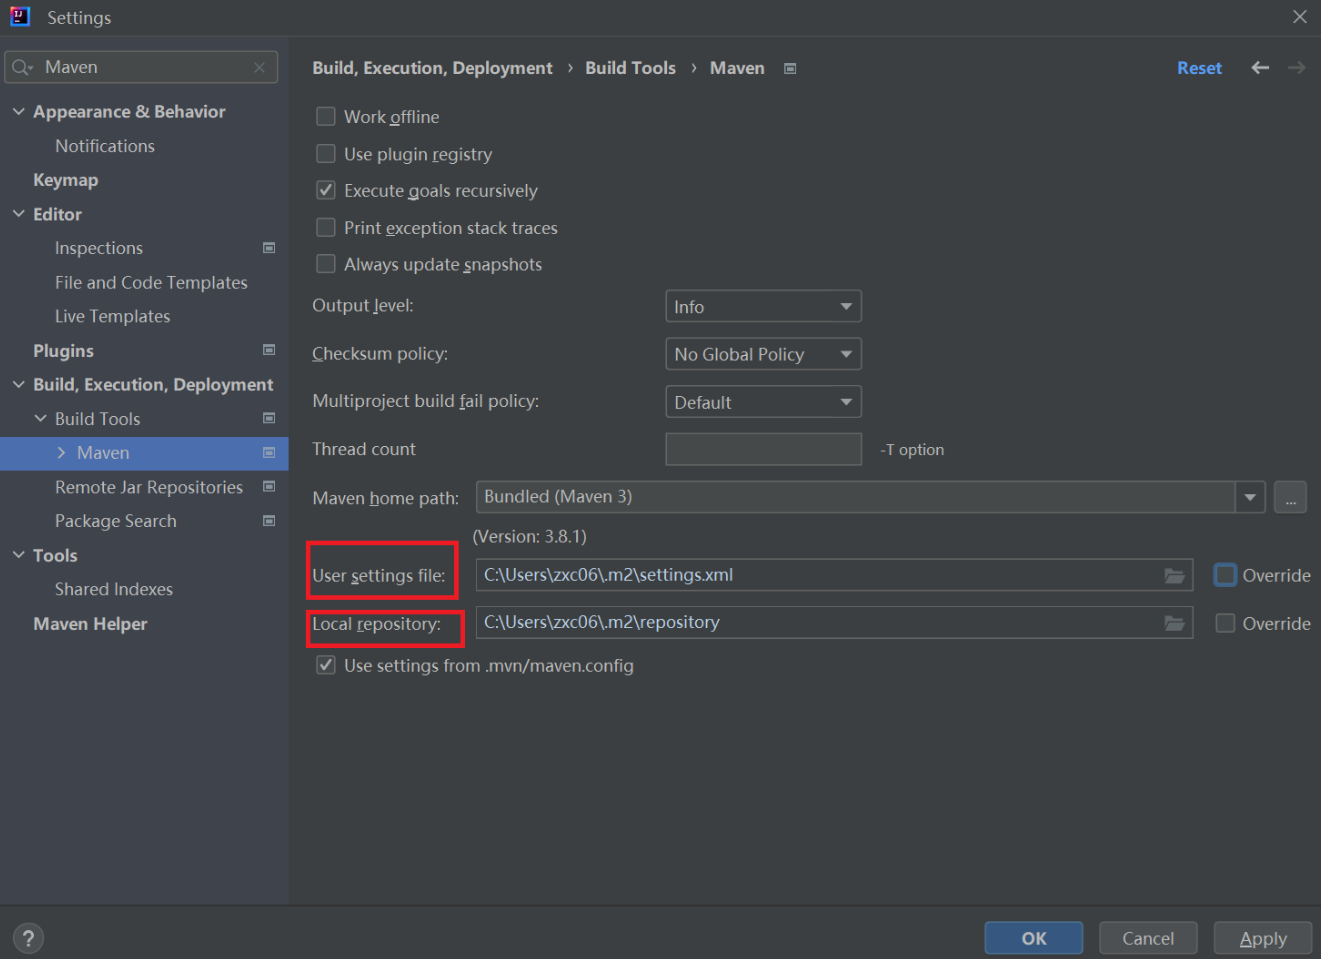
Task: Click OK to confirm settings
Action: click(x=1034, y=938)
